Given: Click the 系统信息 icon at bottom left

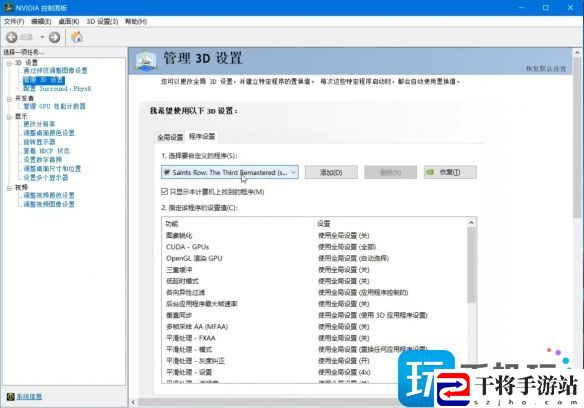Looking at the screenshot, I should tap(10, 396).
